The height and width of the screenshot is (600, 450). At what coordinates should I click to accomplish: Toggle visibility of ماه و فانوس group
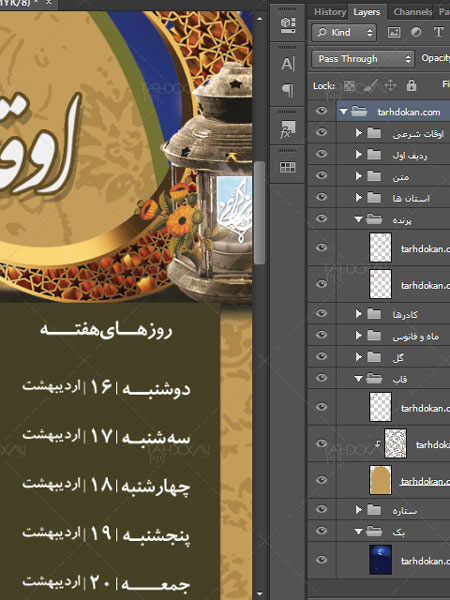pyautogui.click(x=322, y=335)
